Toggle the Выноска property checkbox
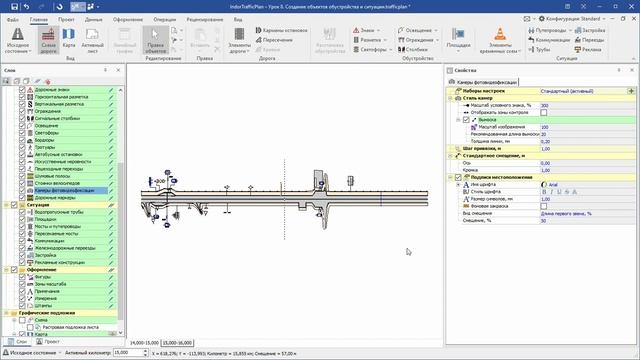The height and width of the screenshot is (360, 640). pyautogui.click(x=466, y=120)
